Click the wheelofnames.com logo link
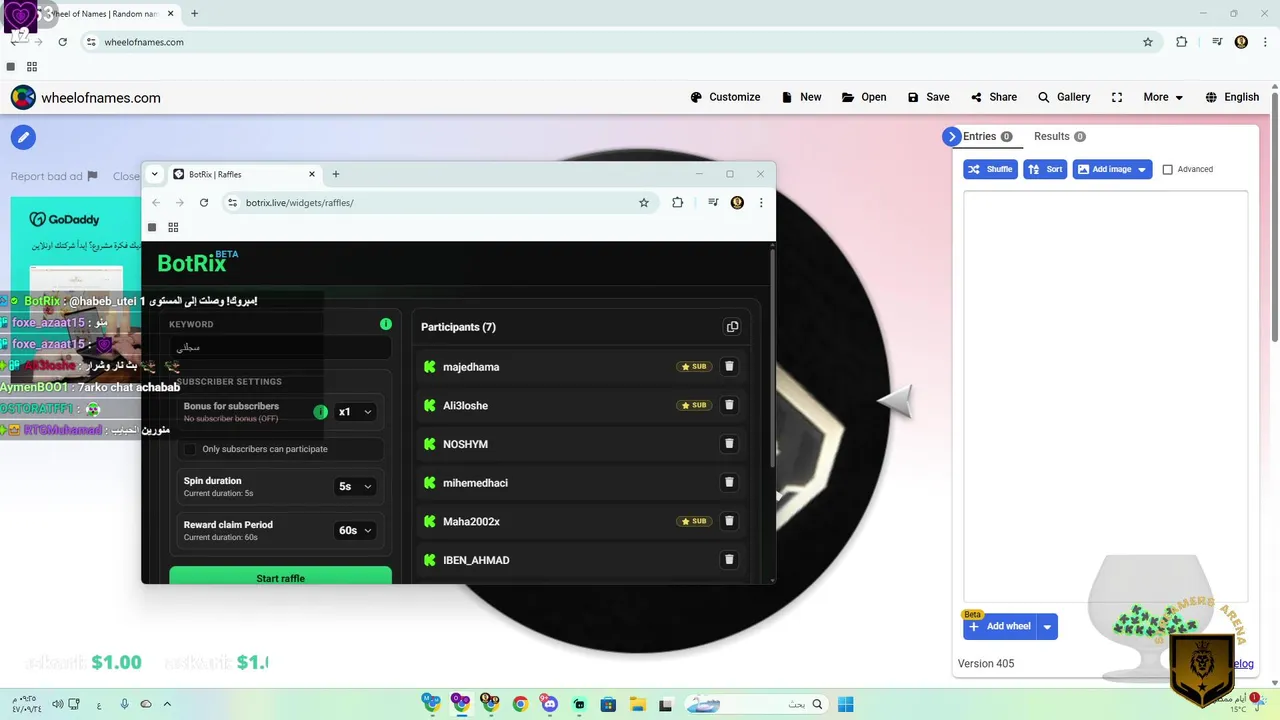The height and width of the screenshot is (720, 1280). (86, 97)
